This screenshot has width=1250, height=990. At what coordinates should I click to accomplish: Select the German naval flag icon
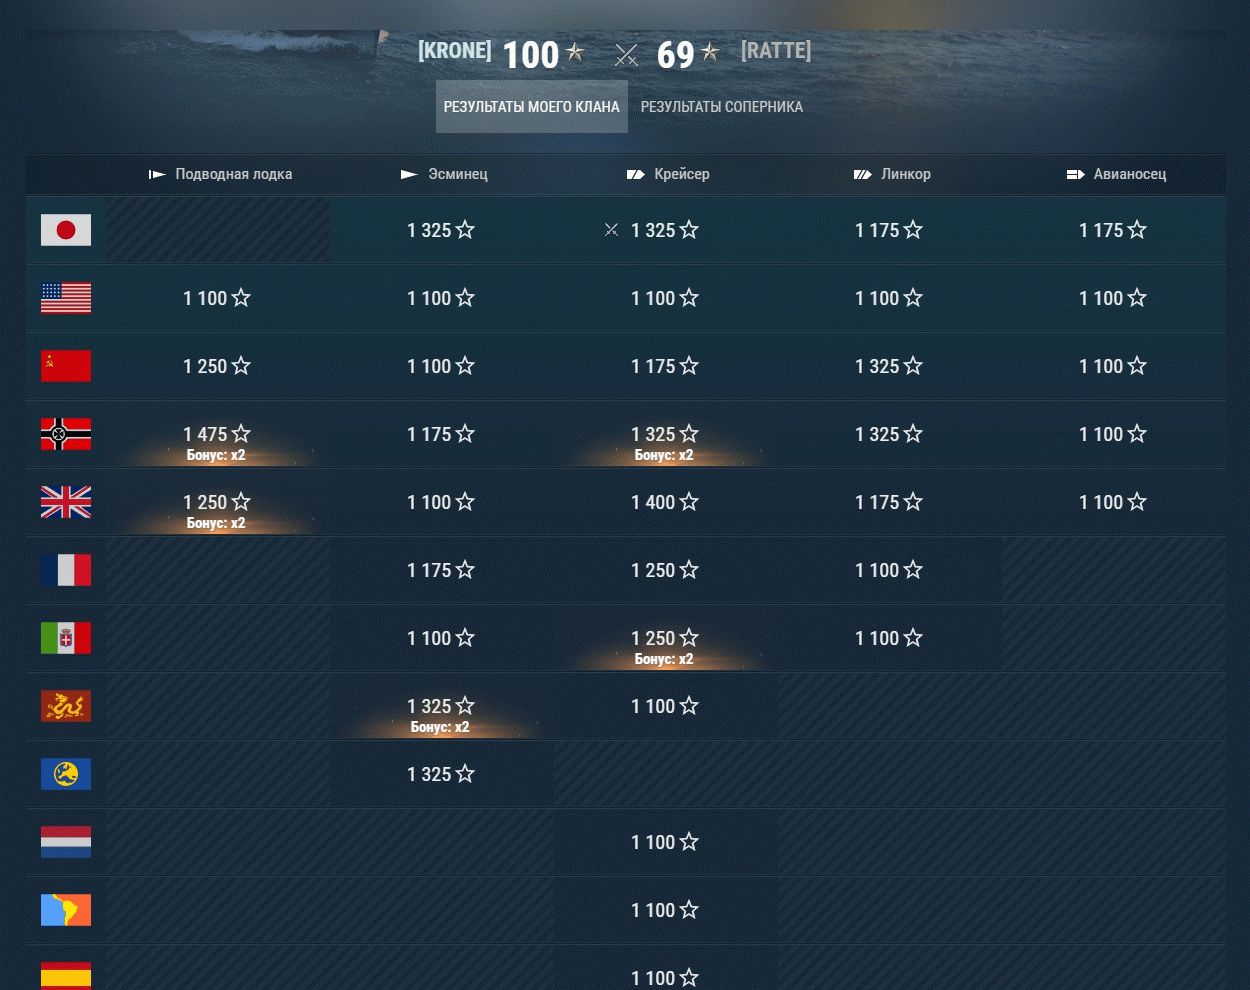(x=66, y=434)
